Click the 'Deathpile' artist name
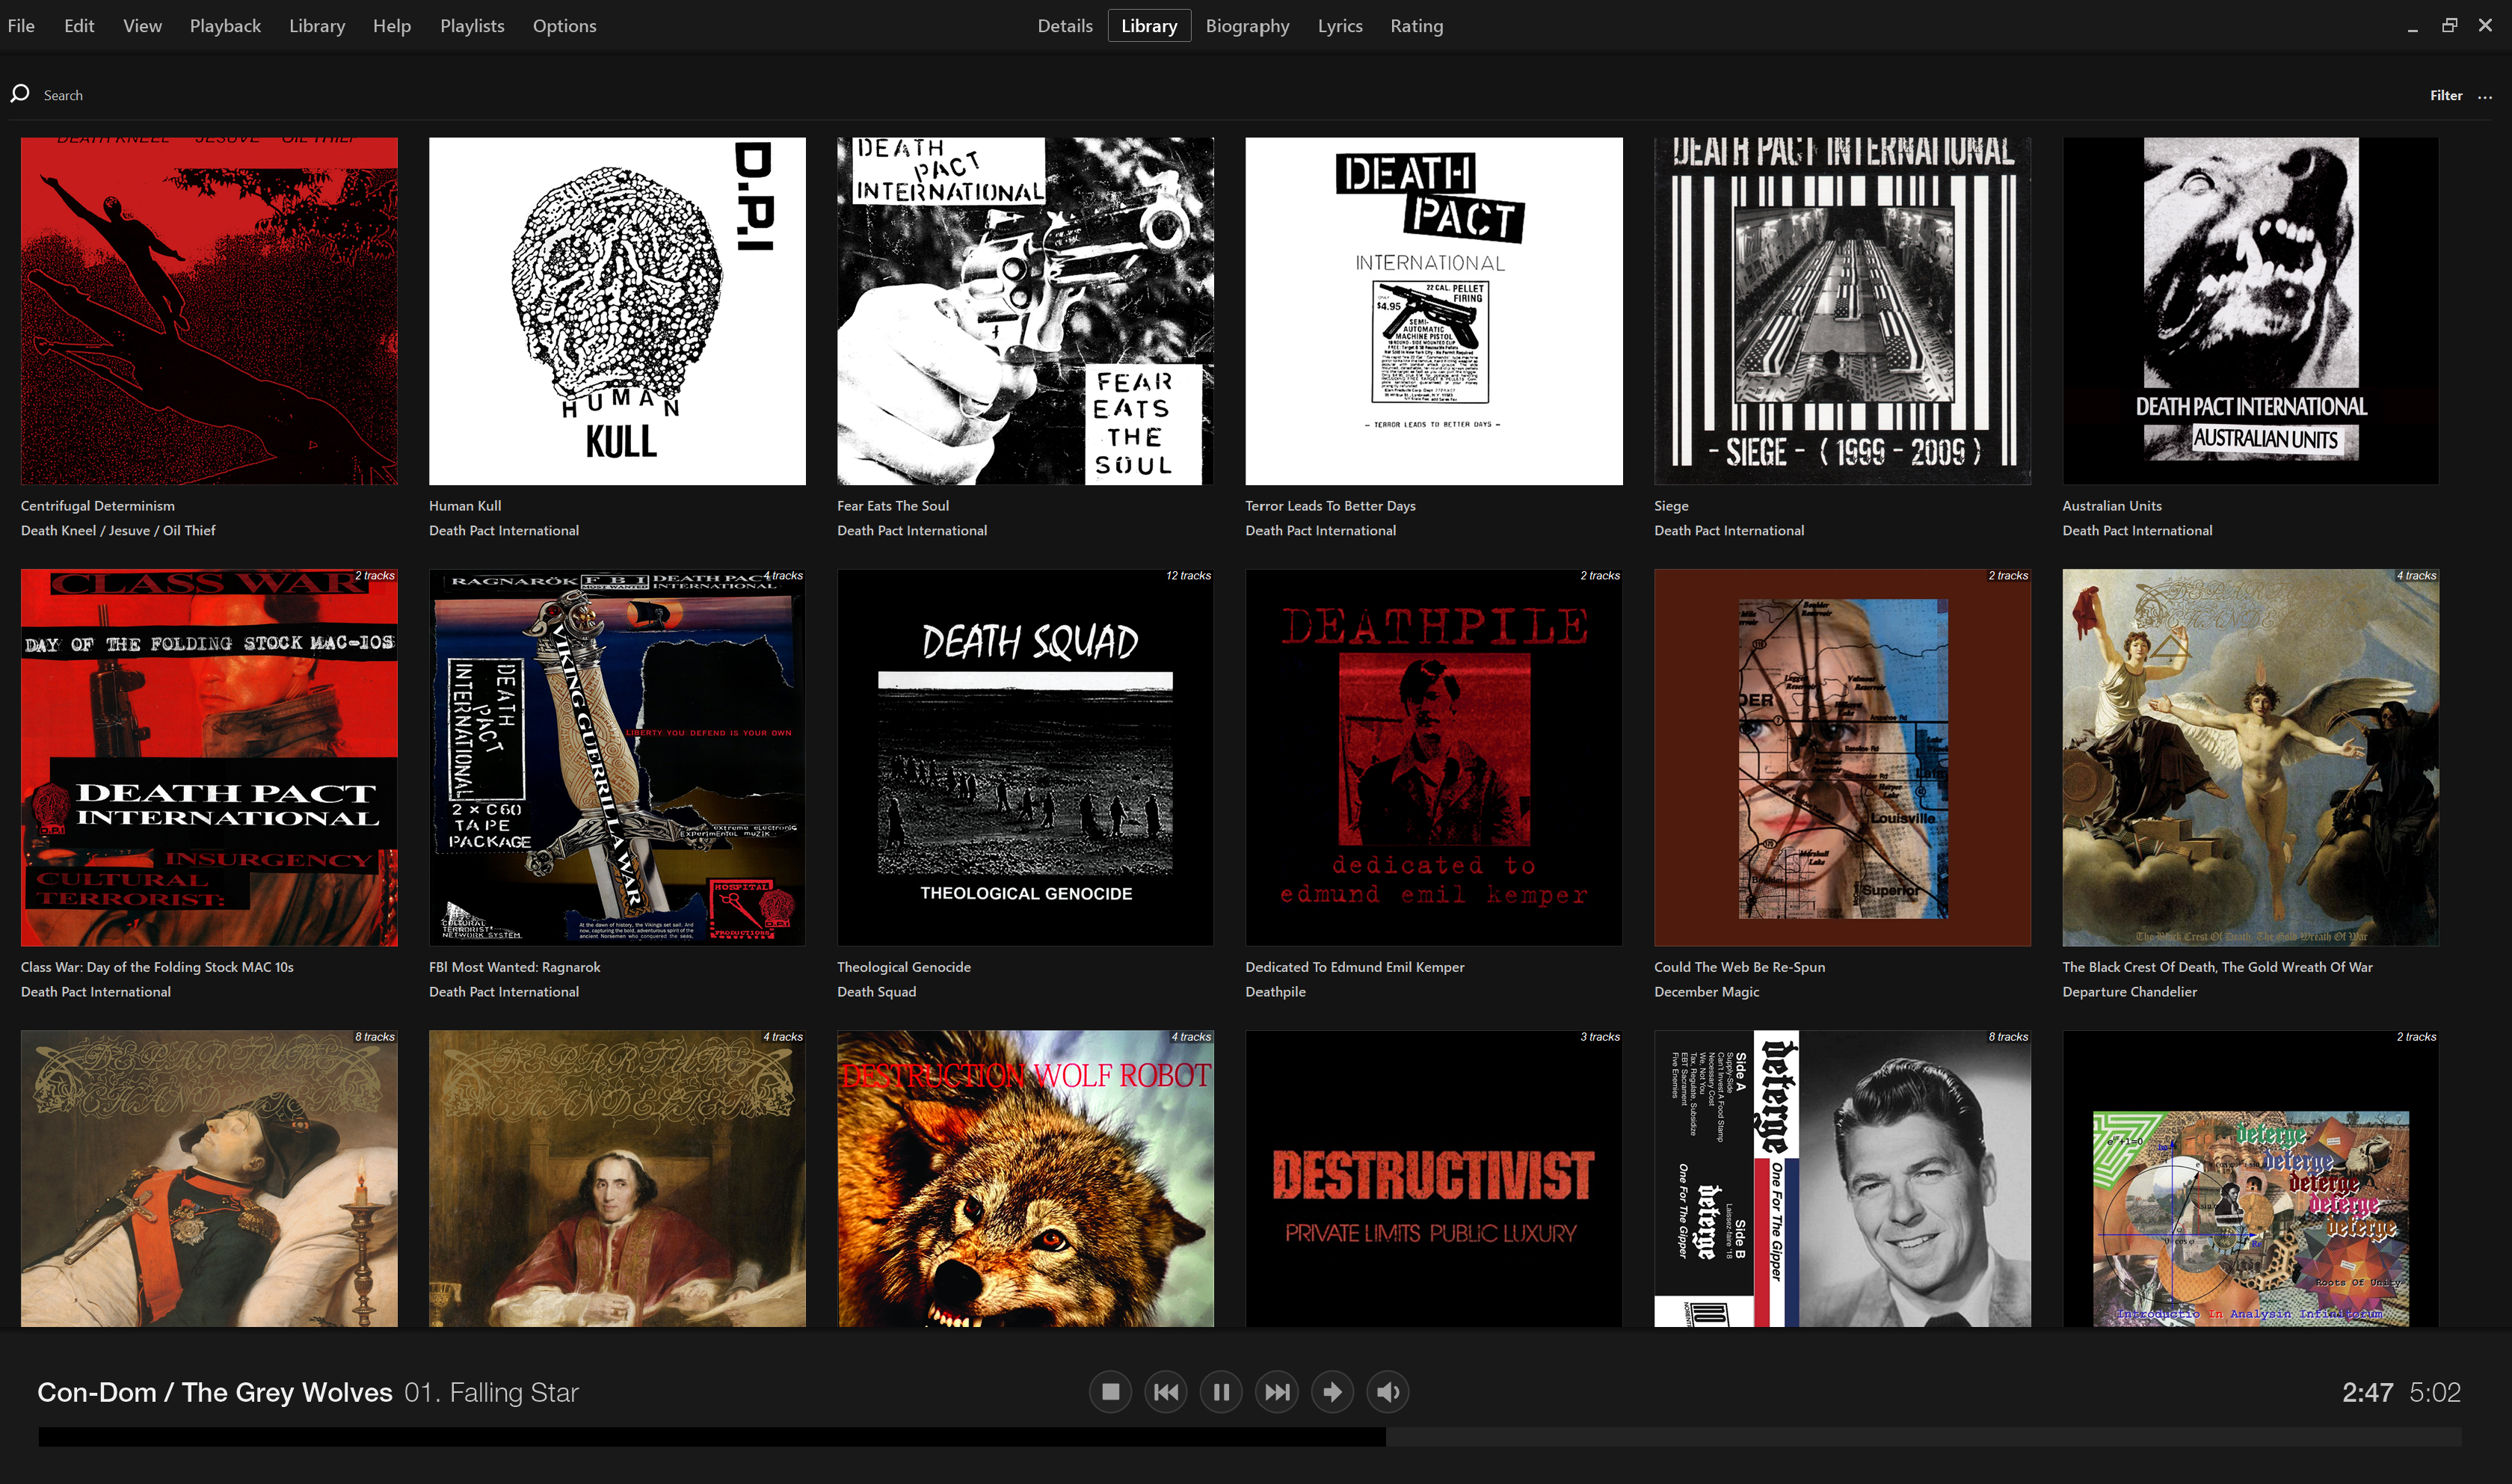 click(x=1275, y=992)
